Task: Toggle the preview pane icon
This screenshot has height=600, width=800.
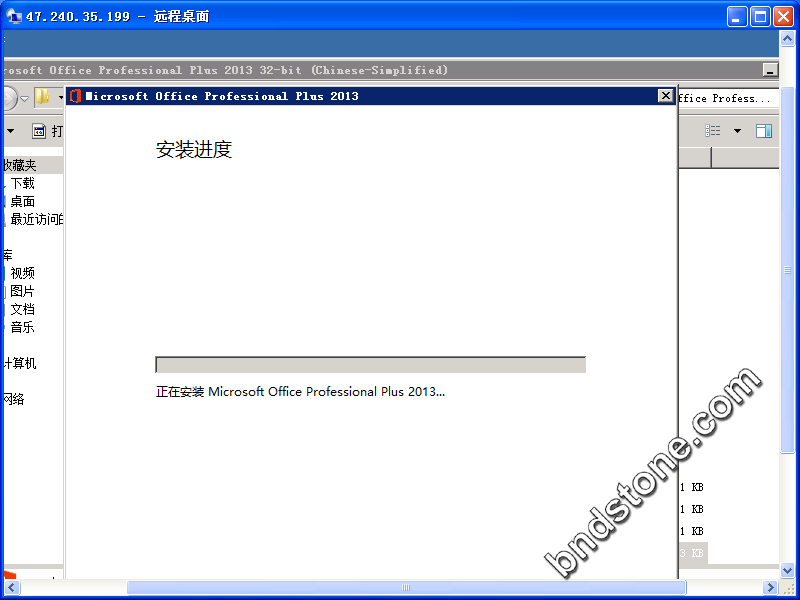Action: pos(764,131)
